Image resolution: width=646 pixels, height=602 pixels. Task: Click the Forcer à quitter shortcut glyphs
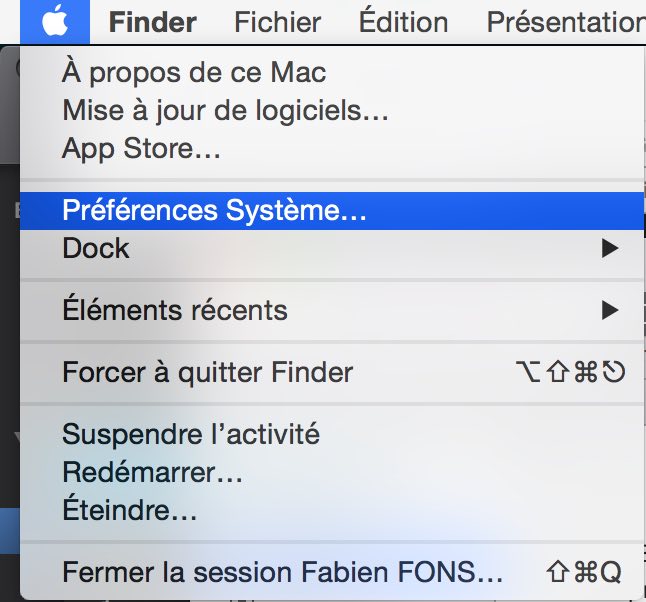[x=571, y=372]
